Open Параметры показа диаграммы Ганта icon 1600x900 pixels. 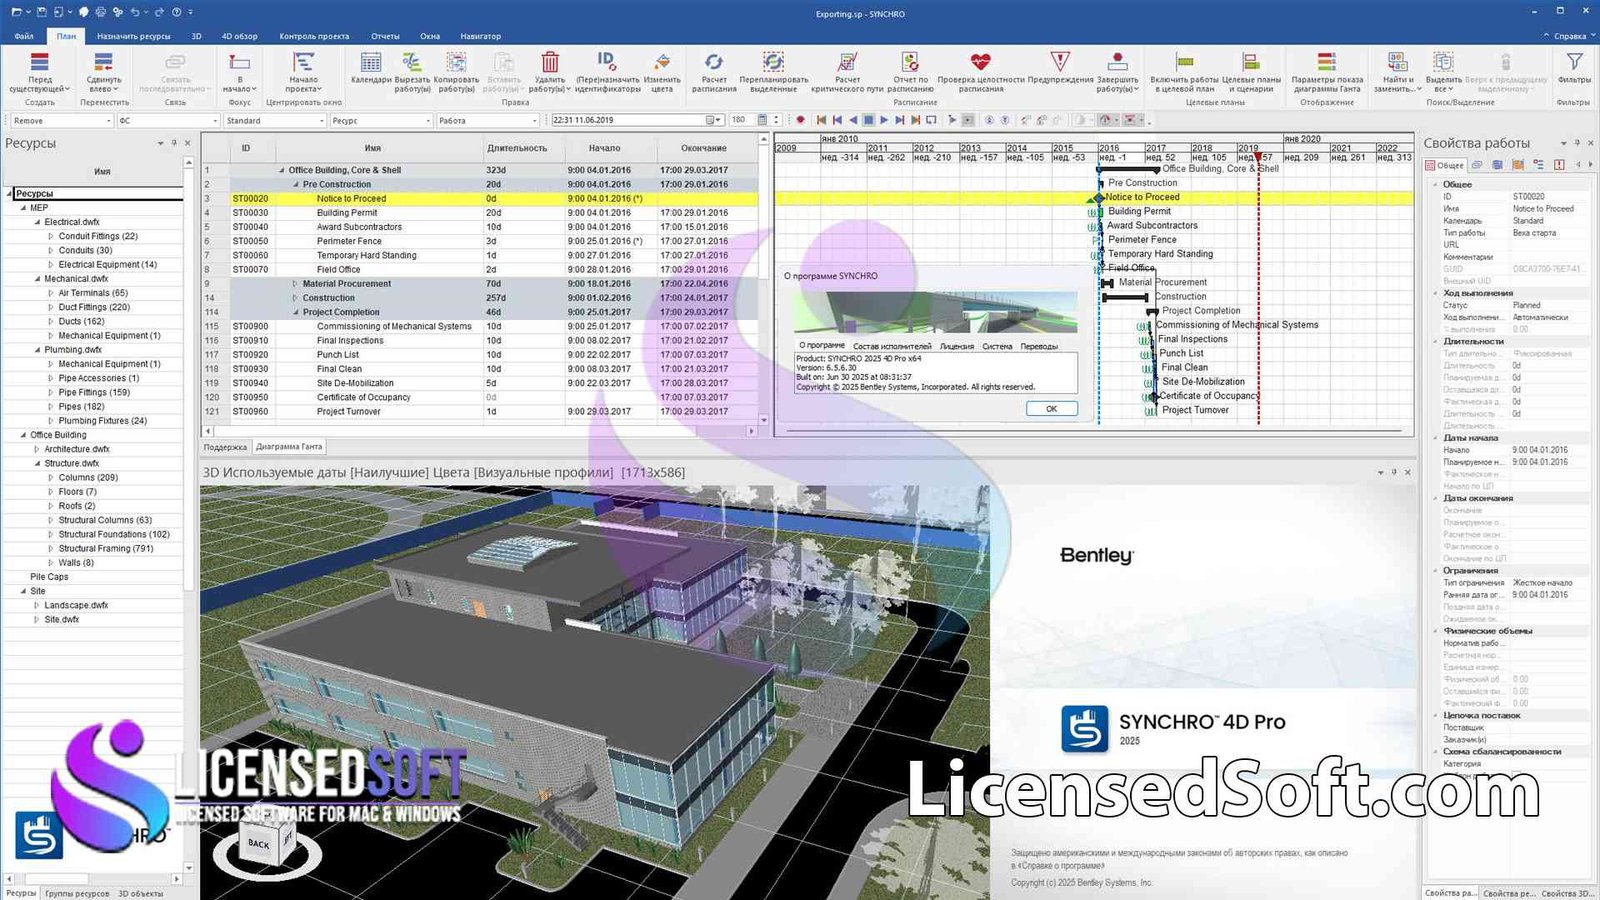pos(1327,62)
